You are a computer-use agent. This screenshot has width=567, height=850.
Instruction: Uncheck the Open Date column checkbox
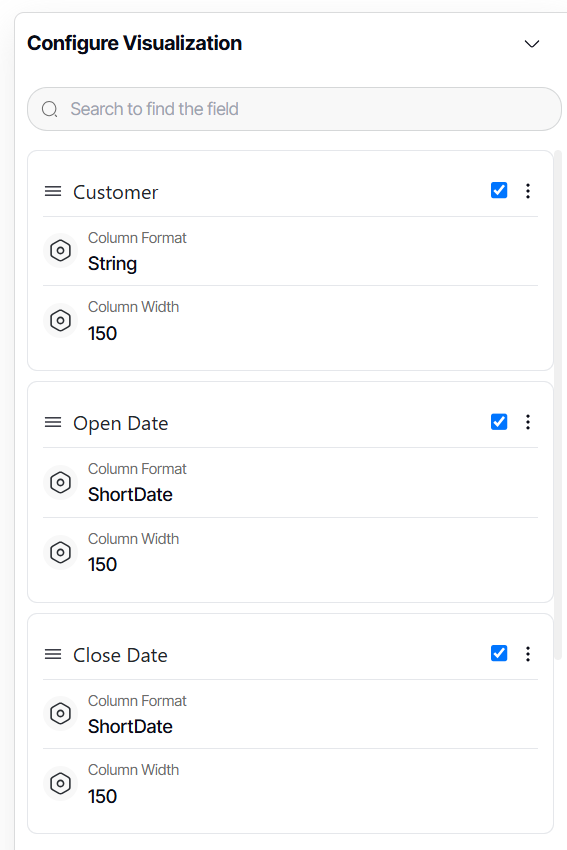coord(499,422)
